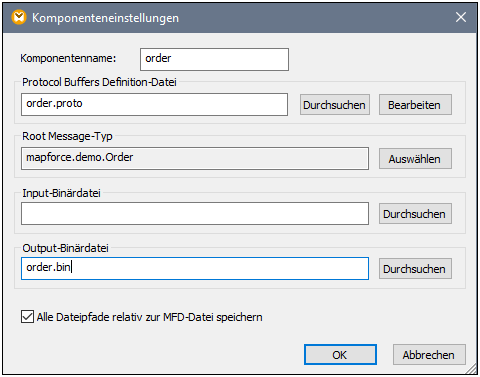Click the mapforce.demo.Order root message field
This screenshot has height=377, width=480.
(195, 158)
